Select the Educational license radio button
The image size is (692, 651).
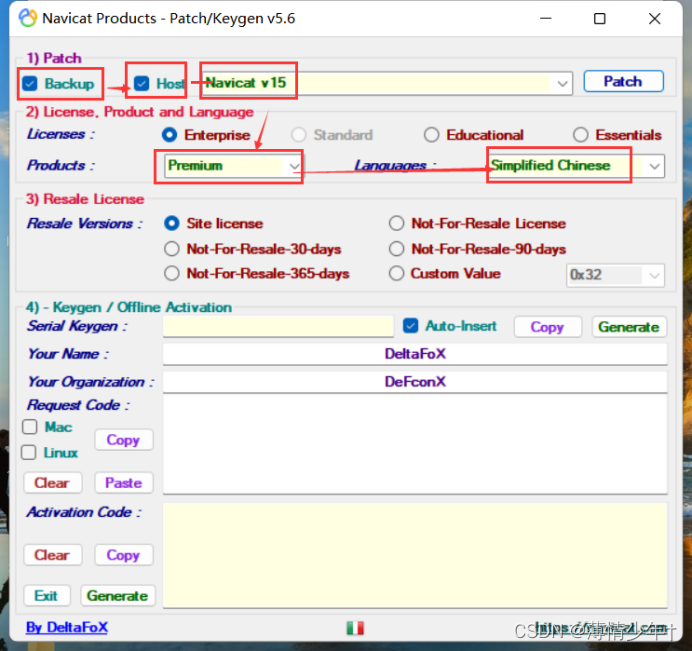pyautogui.click(x=431, y=135)
